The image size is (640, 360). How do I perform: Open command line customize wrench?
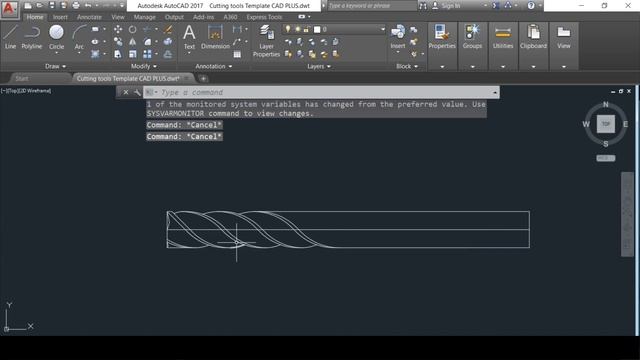tap(137, 93)
